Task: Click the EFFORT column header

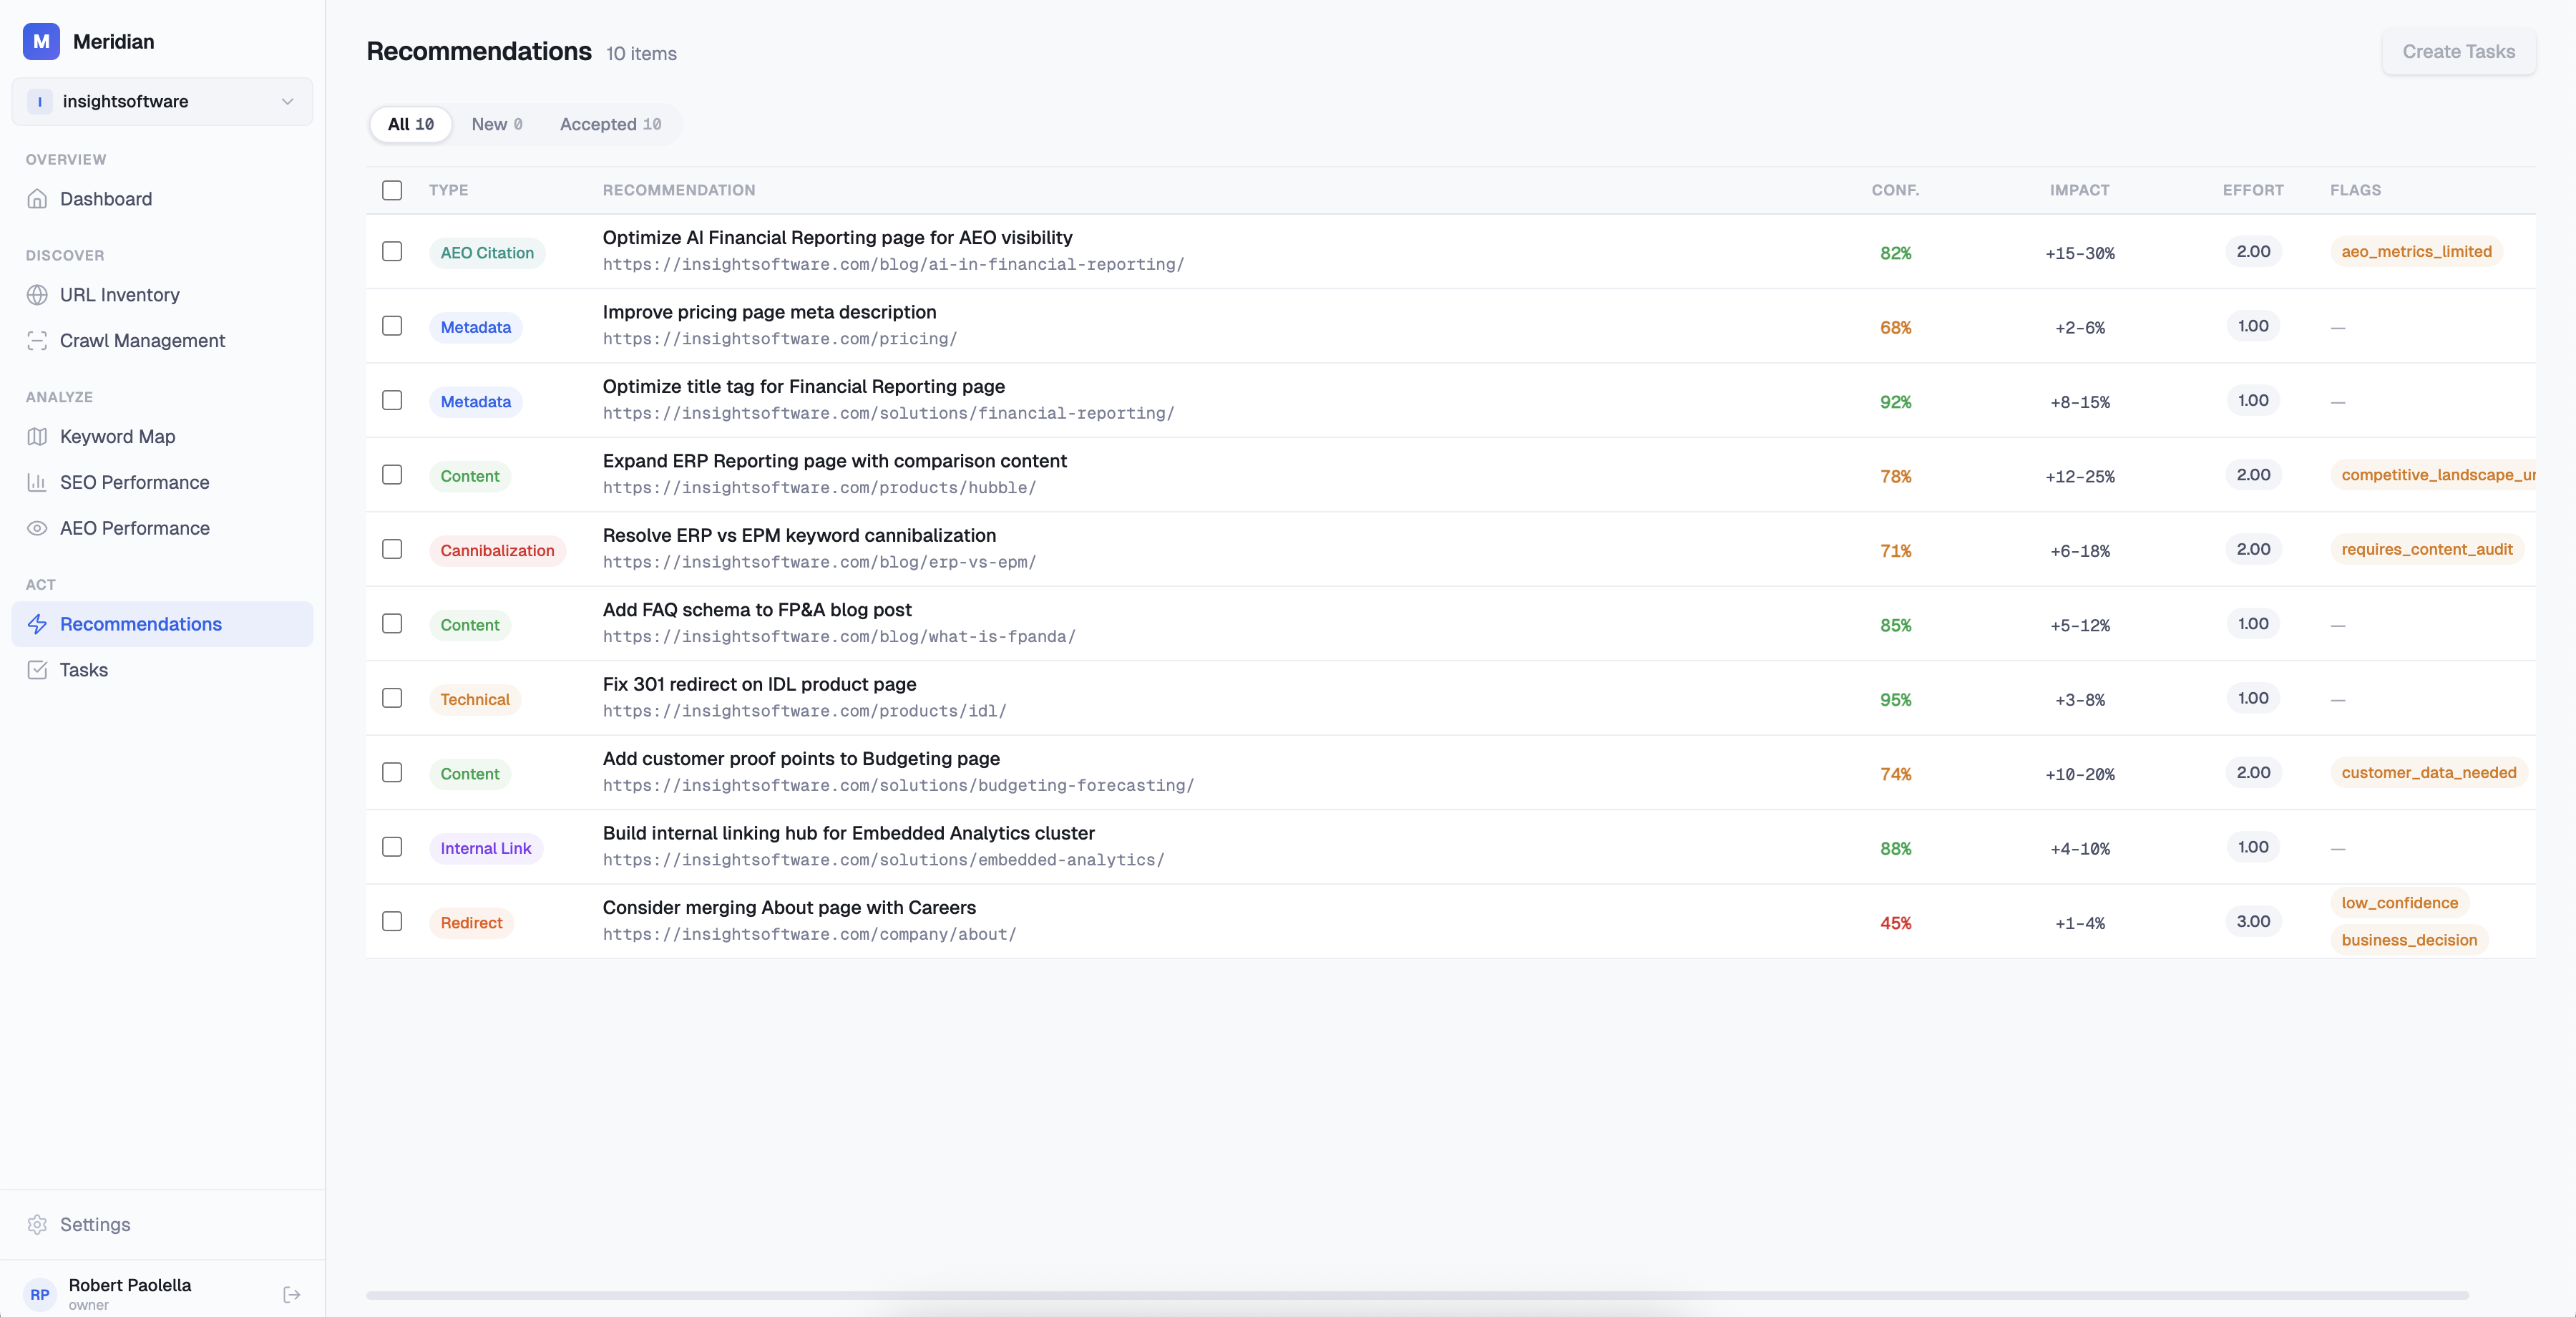Action: click(2253, 190)
